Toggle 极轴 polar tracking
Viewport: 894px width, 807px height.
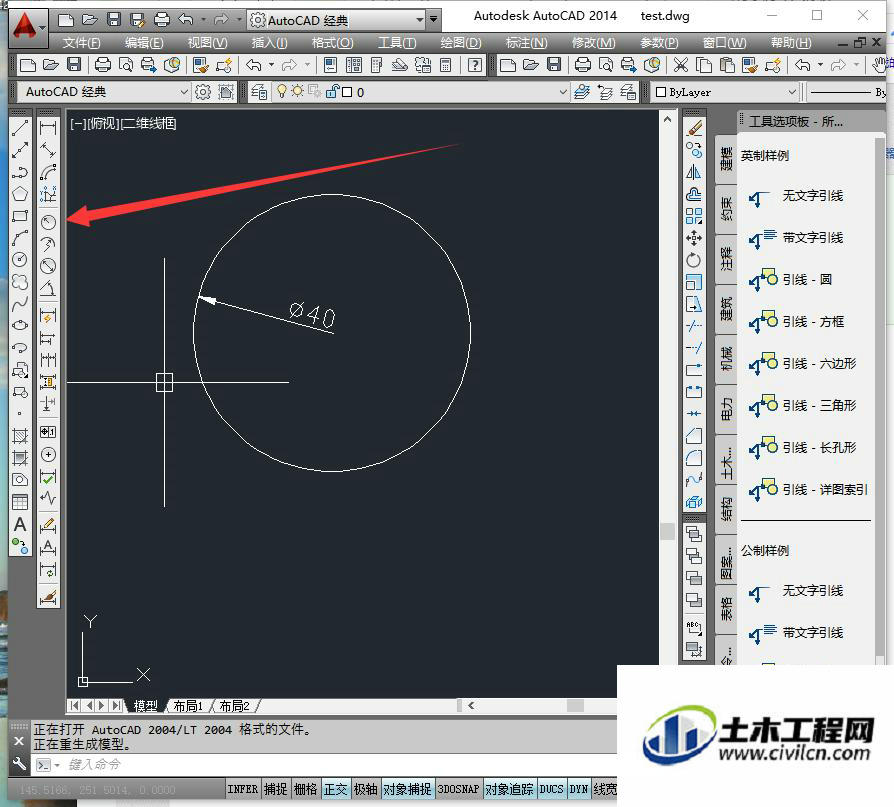pos(365,789)
